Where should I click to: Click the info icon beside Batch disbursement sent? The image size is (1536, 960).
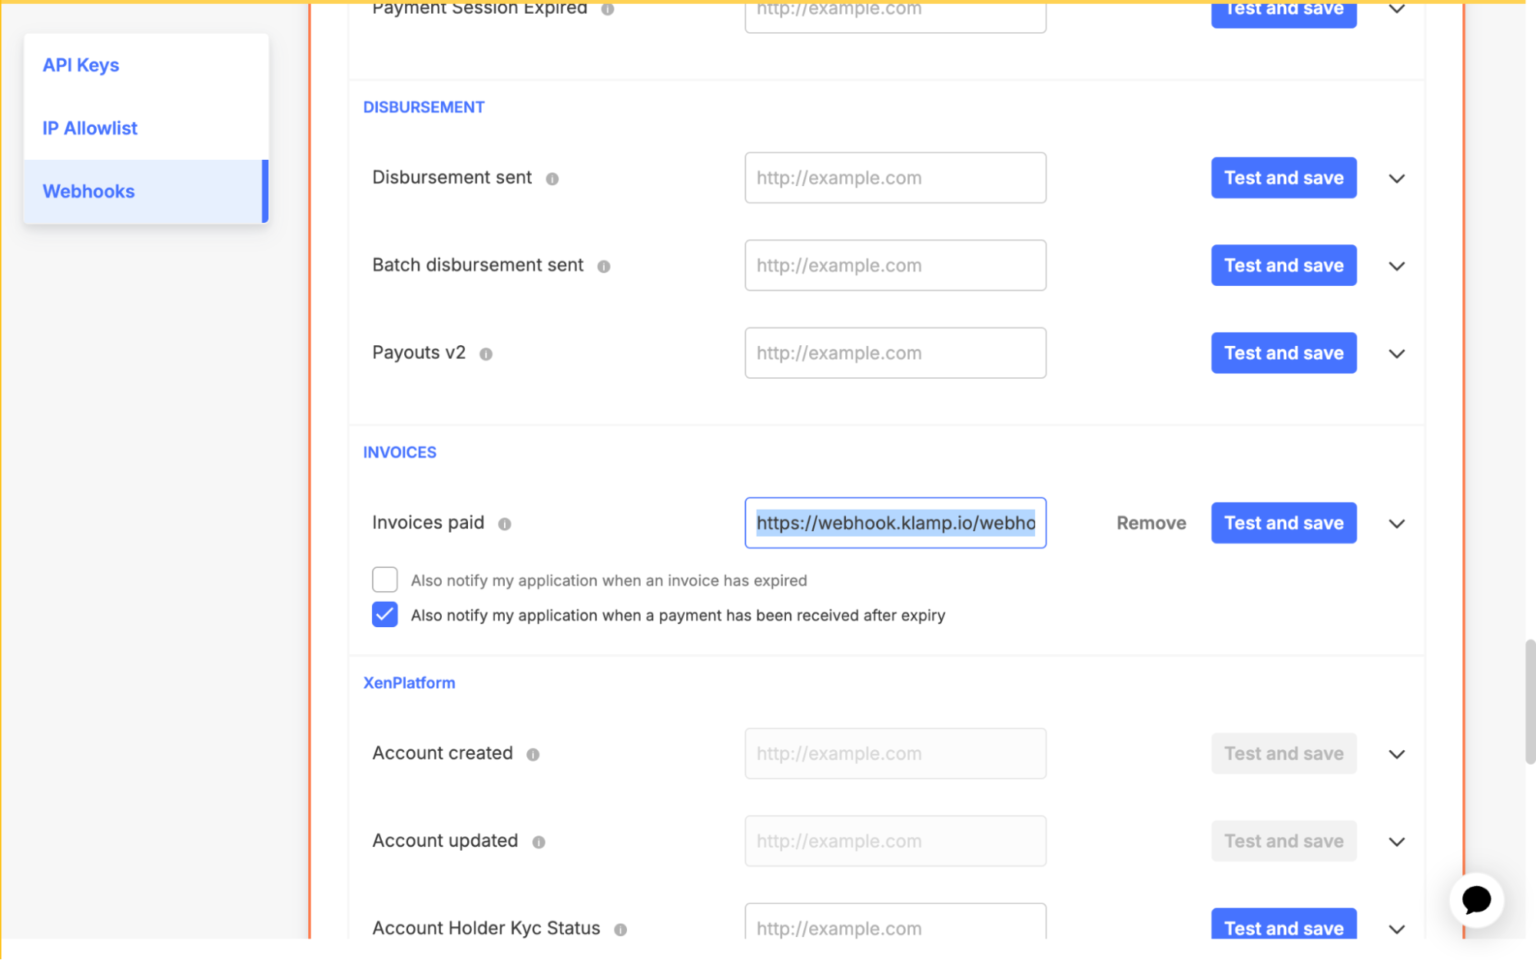pyautogui.click(x=604, y=266)
